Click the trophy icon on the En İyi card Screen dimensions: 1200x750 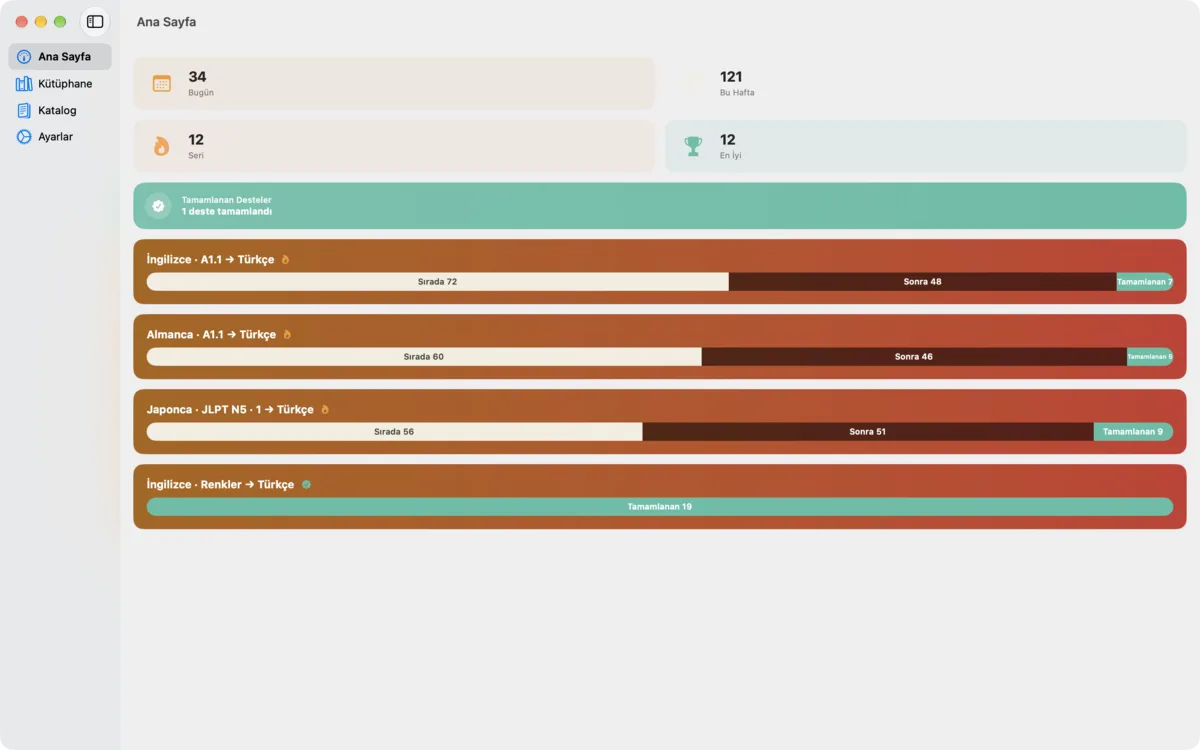(x=693, y=146)
